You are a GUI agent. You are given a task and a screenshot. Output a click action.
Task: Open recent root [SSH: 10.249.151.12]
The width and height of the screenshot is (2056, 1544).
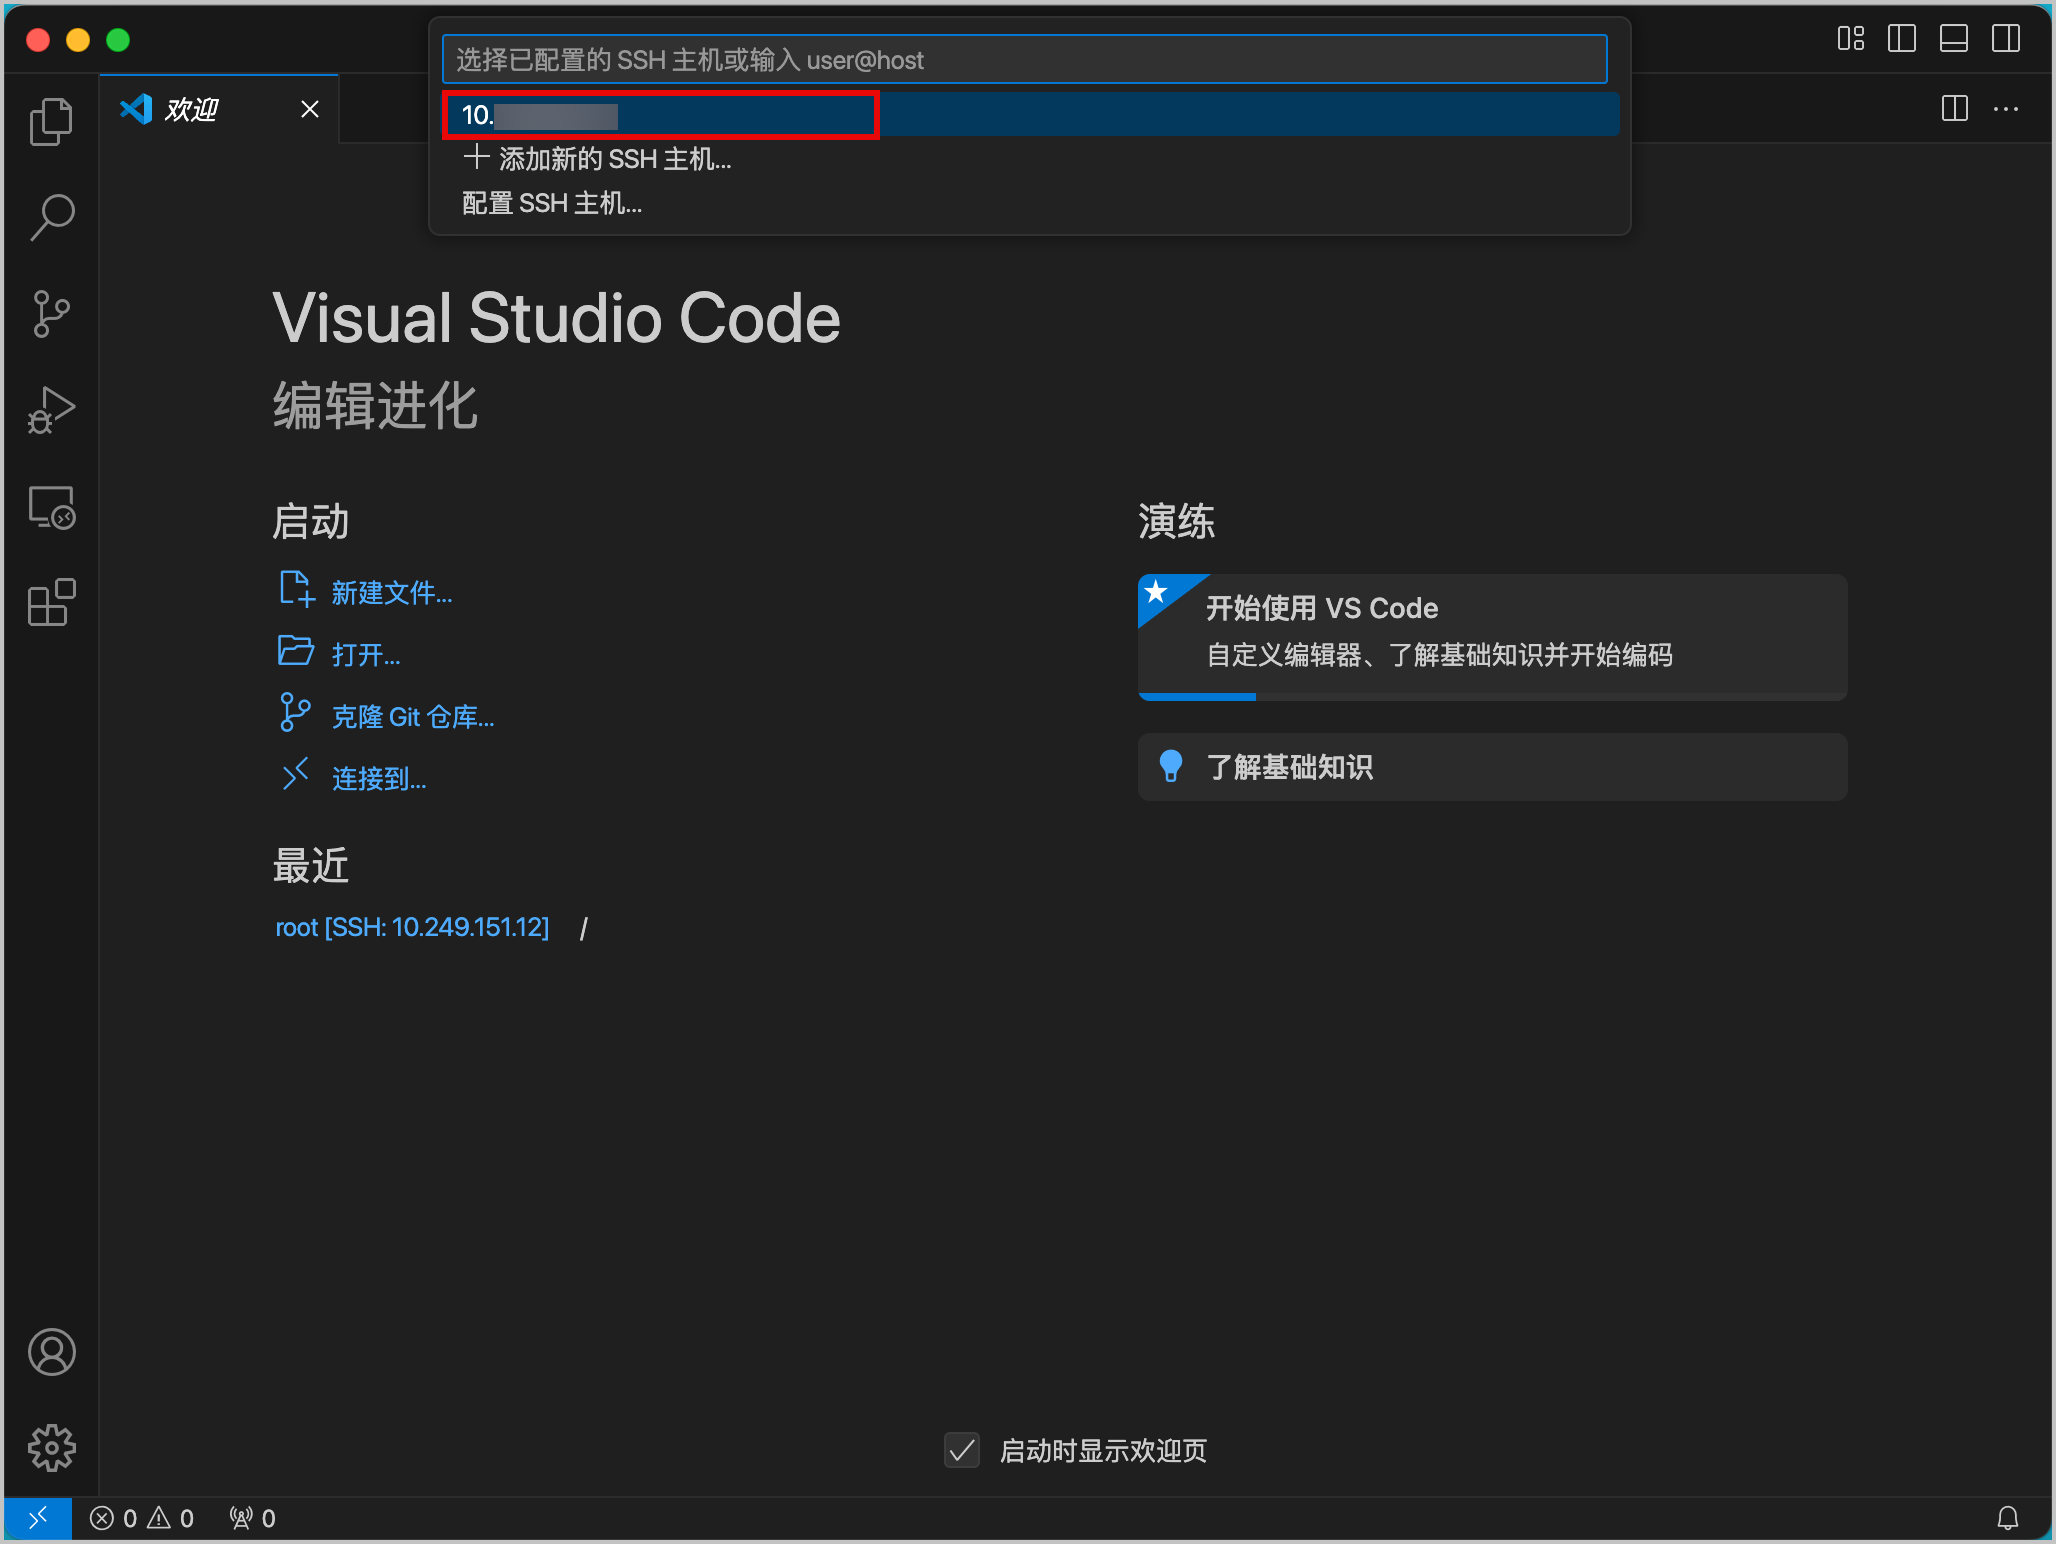pos(412,927)
